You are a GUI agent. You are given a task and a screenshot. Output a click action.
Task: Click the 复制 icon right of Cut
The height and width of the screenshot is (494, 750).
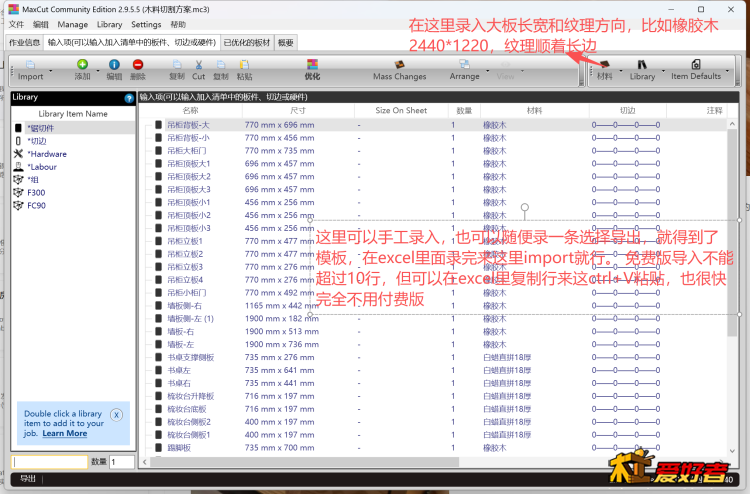point(221,64)
